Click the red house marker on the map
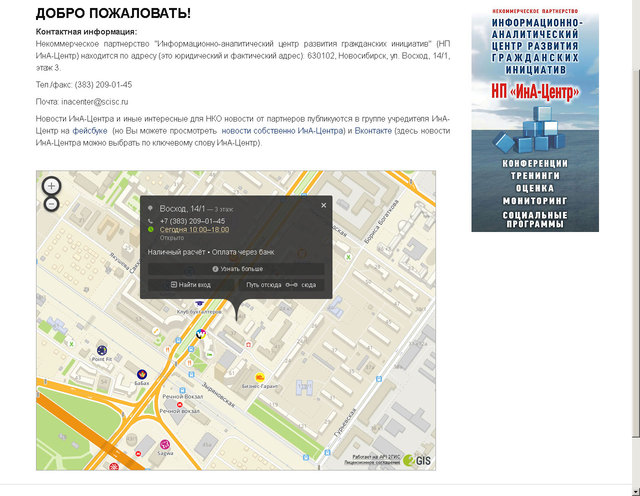The height and width of the screenshot is (496, 640). tap(248, 345)
